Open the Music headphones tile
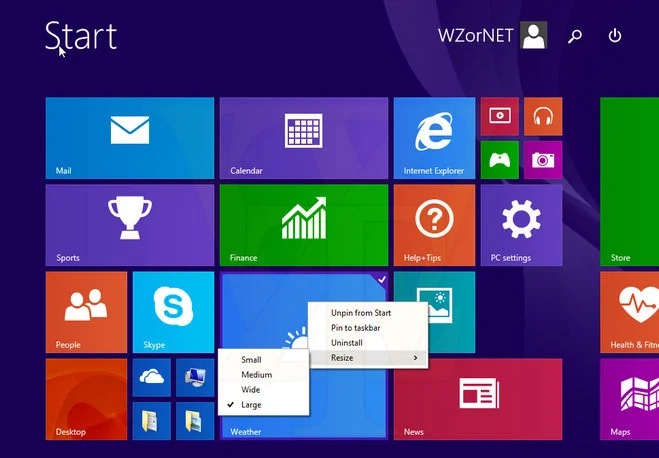Image resolution: width=659 pixels, height=458 pixels. tap(543, 116)
